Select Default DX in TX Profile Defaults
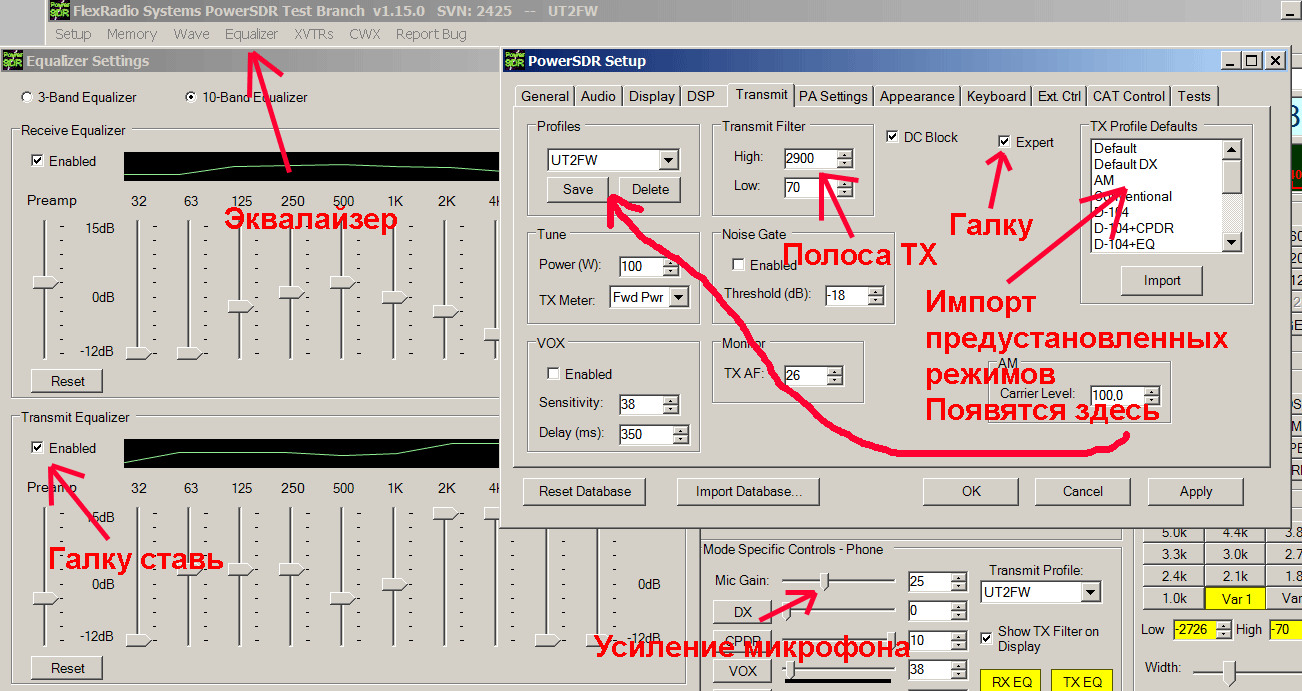Viewport: 1302px width, 691px height. (1125, 164)
